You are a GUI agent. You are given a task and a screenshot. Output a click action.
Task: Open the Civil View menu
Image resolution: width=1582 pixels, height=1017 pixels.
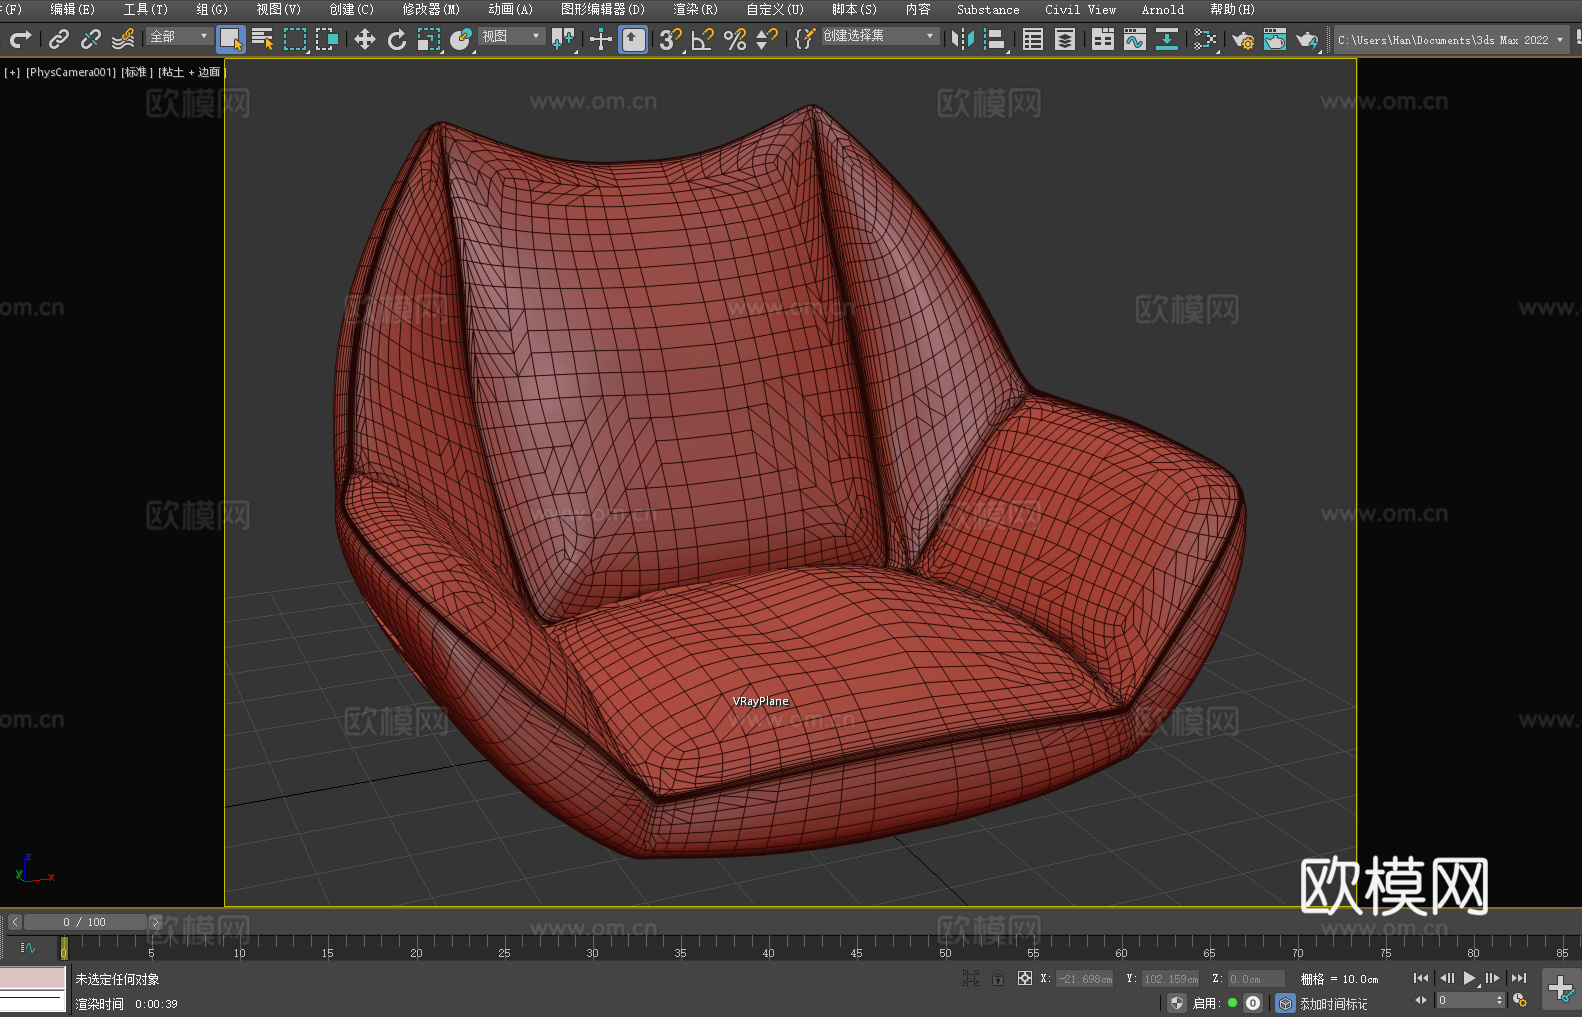pyautogui.click(x=1080, y=9)
